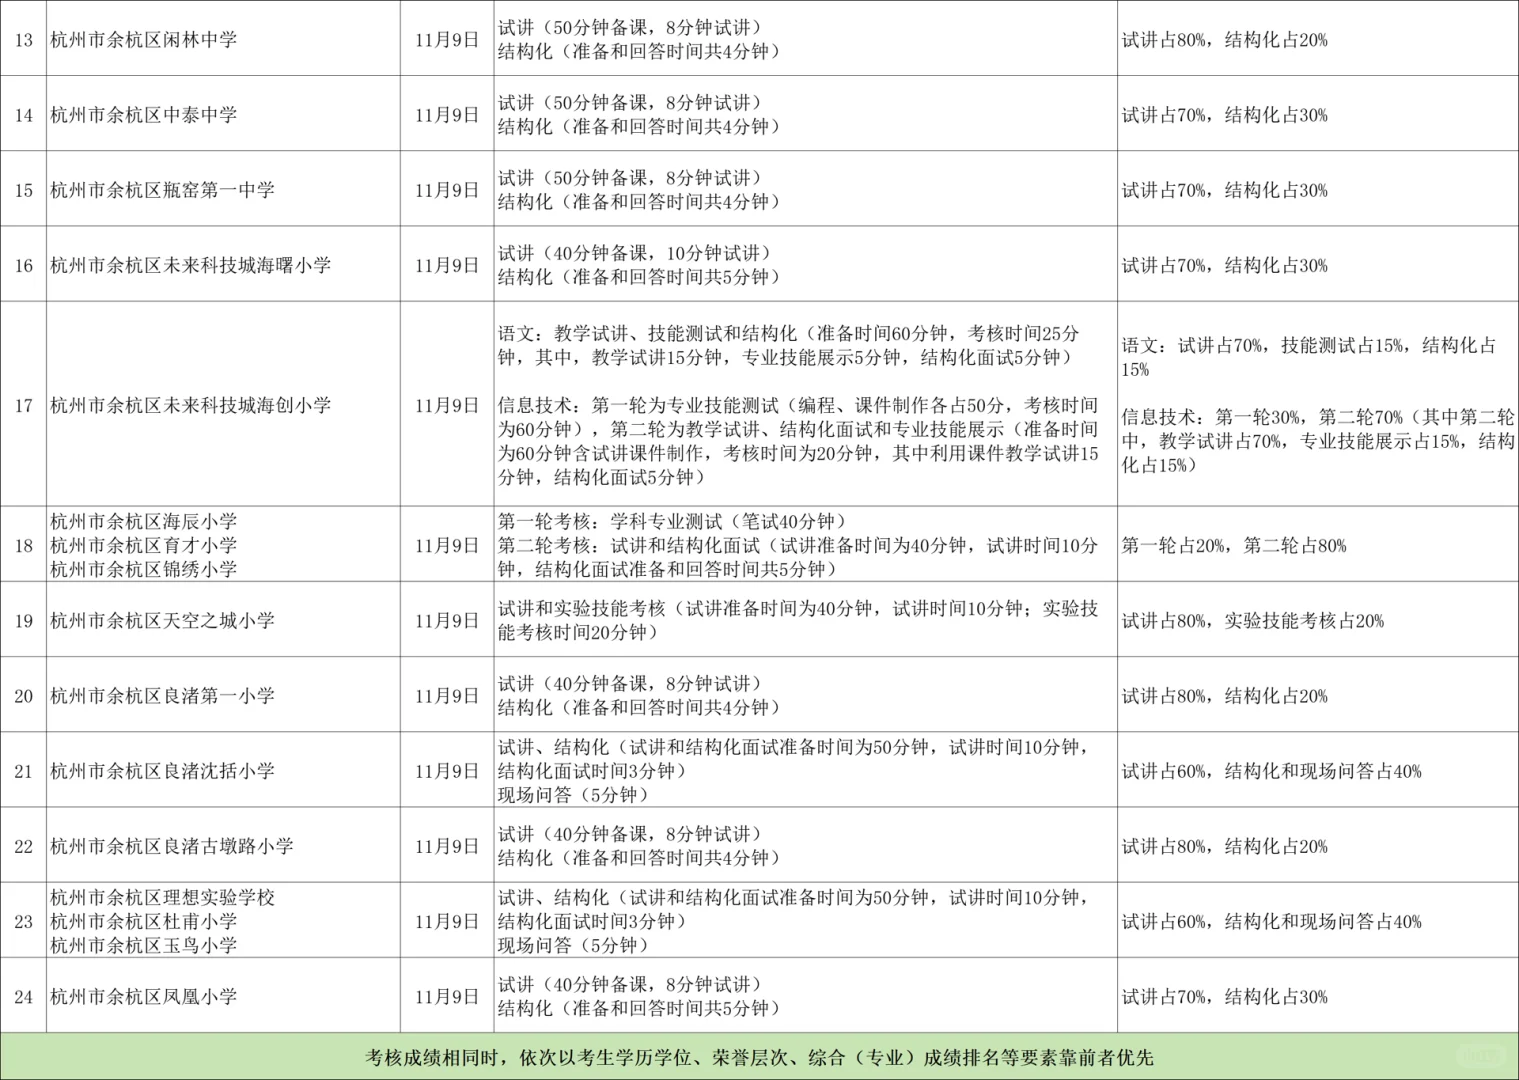Select school name 杭州市余杭区玉鸟小学

coord(144,945)
